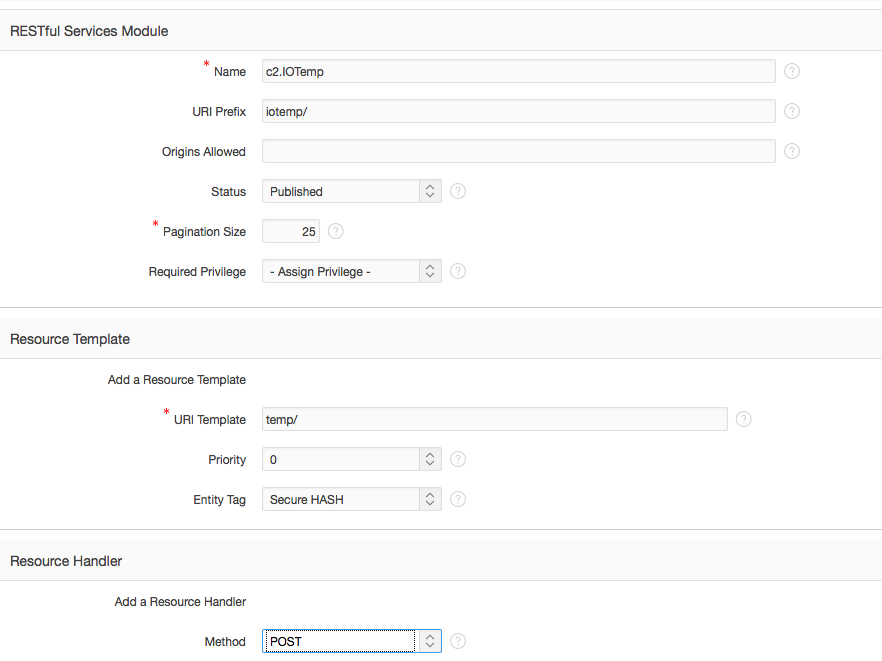Click the Pagination Size help icon
Image resolution: width=882 pixels, height=661 pixels.
pos(336,231)
